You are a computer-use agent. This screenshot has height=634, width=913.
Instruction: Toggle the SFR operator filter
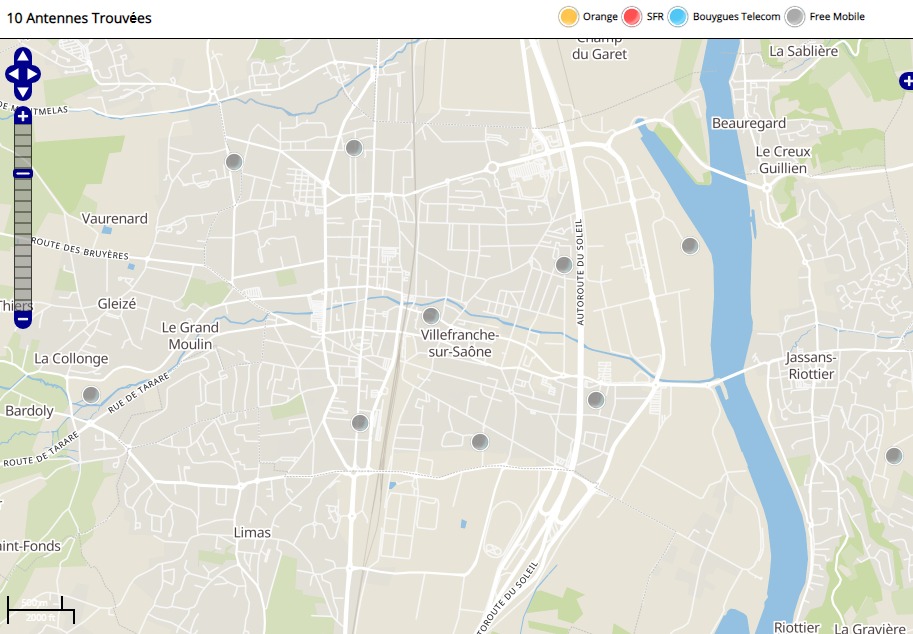point(632,17)
